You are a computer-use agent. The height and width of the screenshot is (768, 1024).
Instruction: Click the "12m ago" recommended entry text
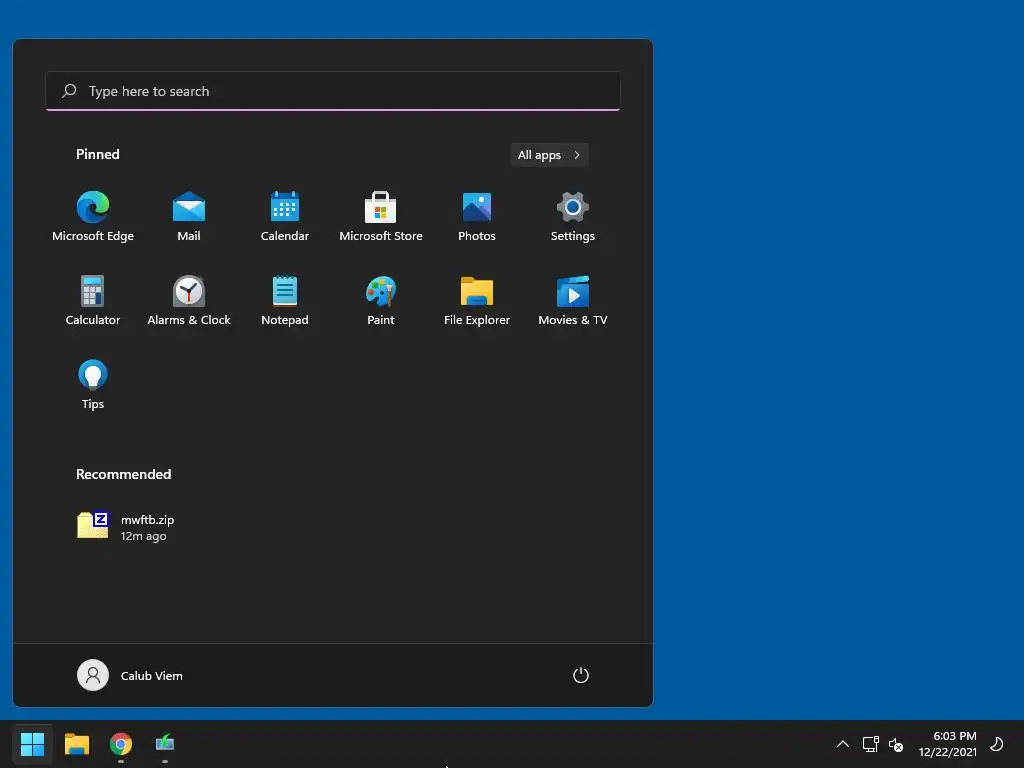144,536
